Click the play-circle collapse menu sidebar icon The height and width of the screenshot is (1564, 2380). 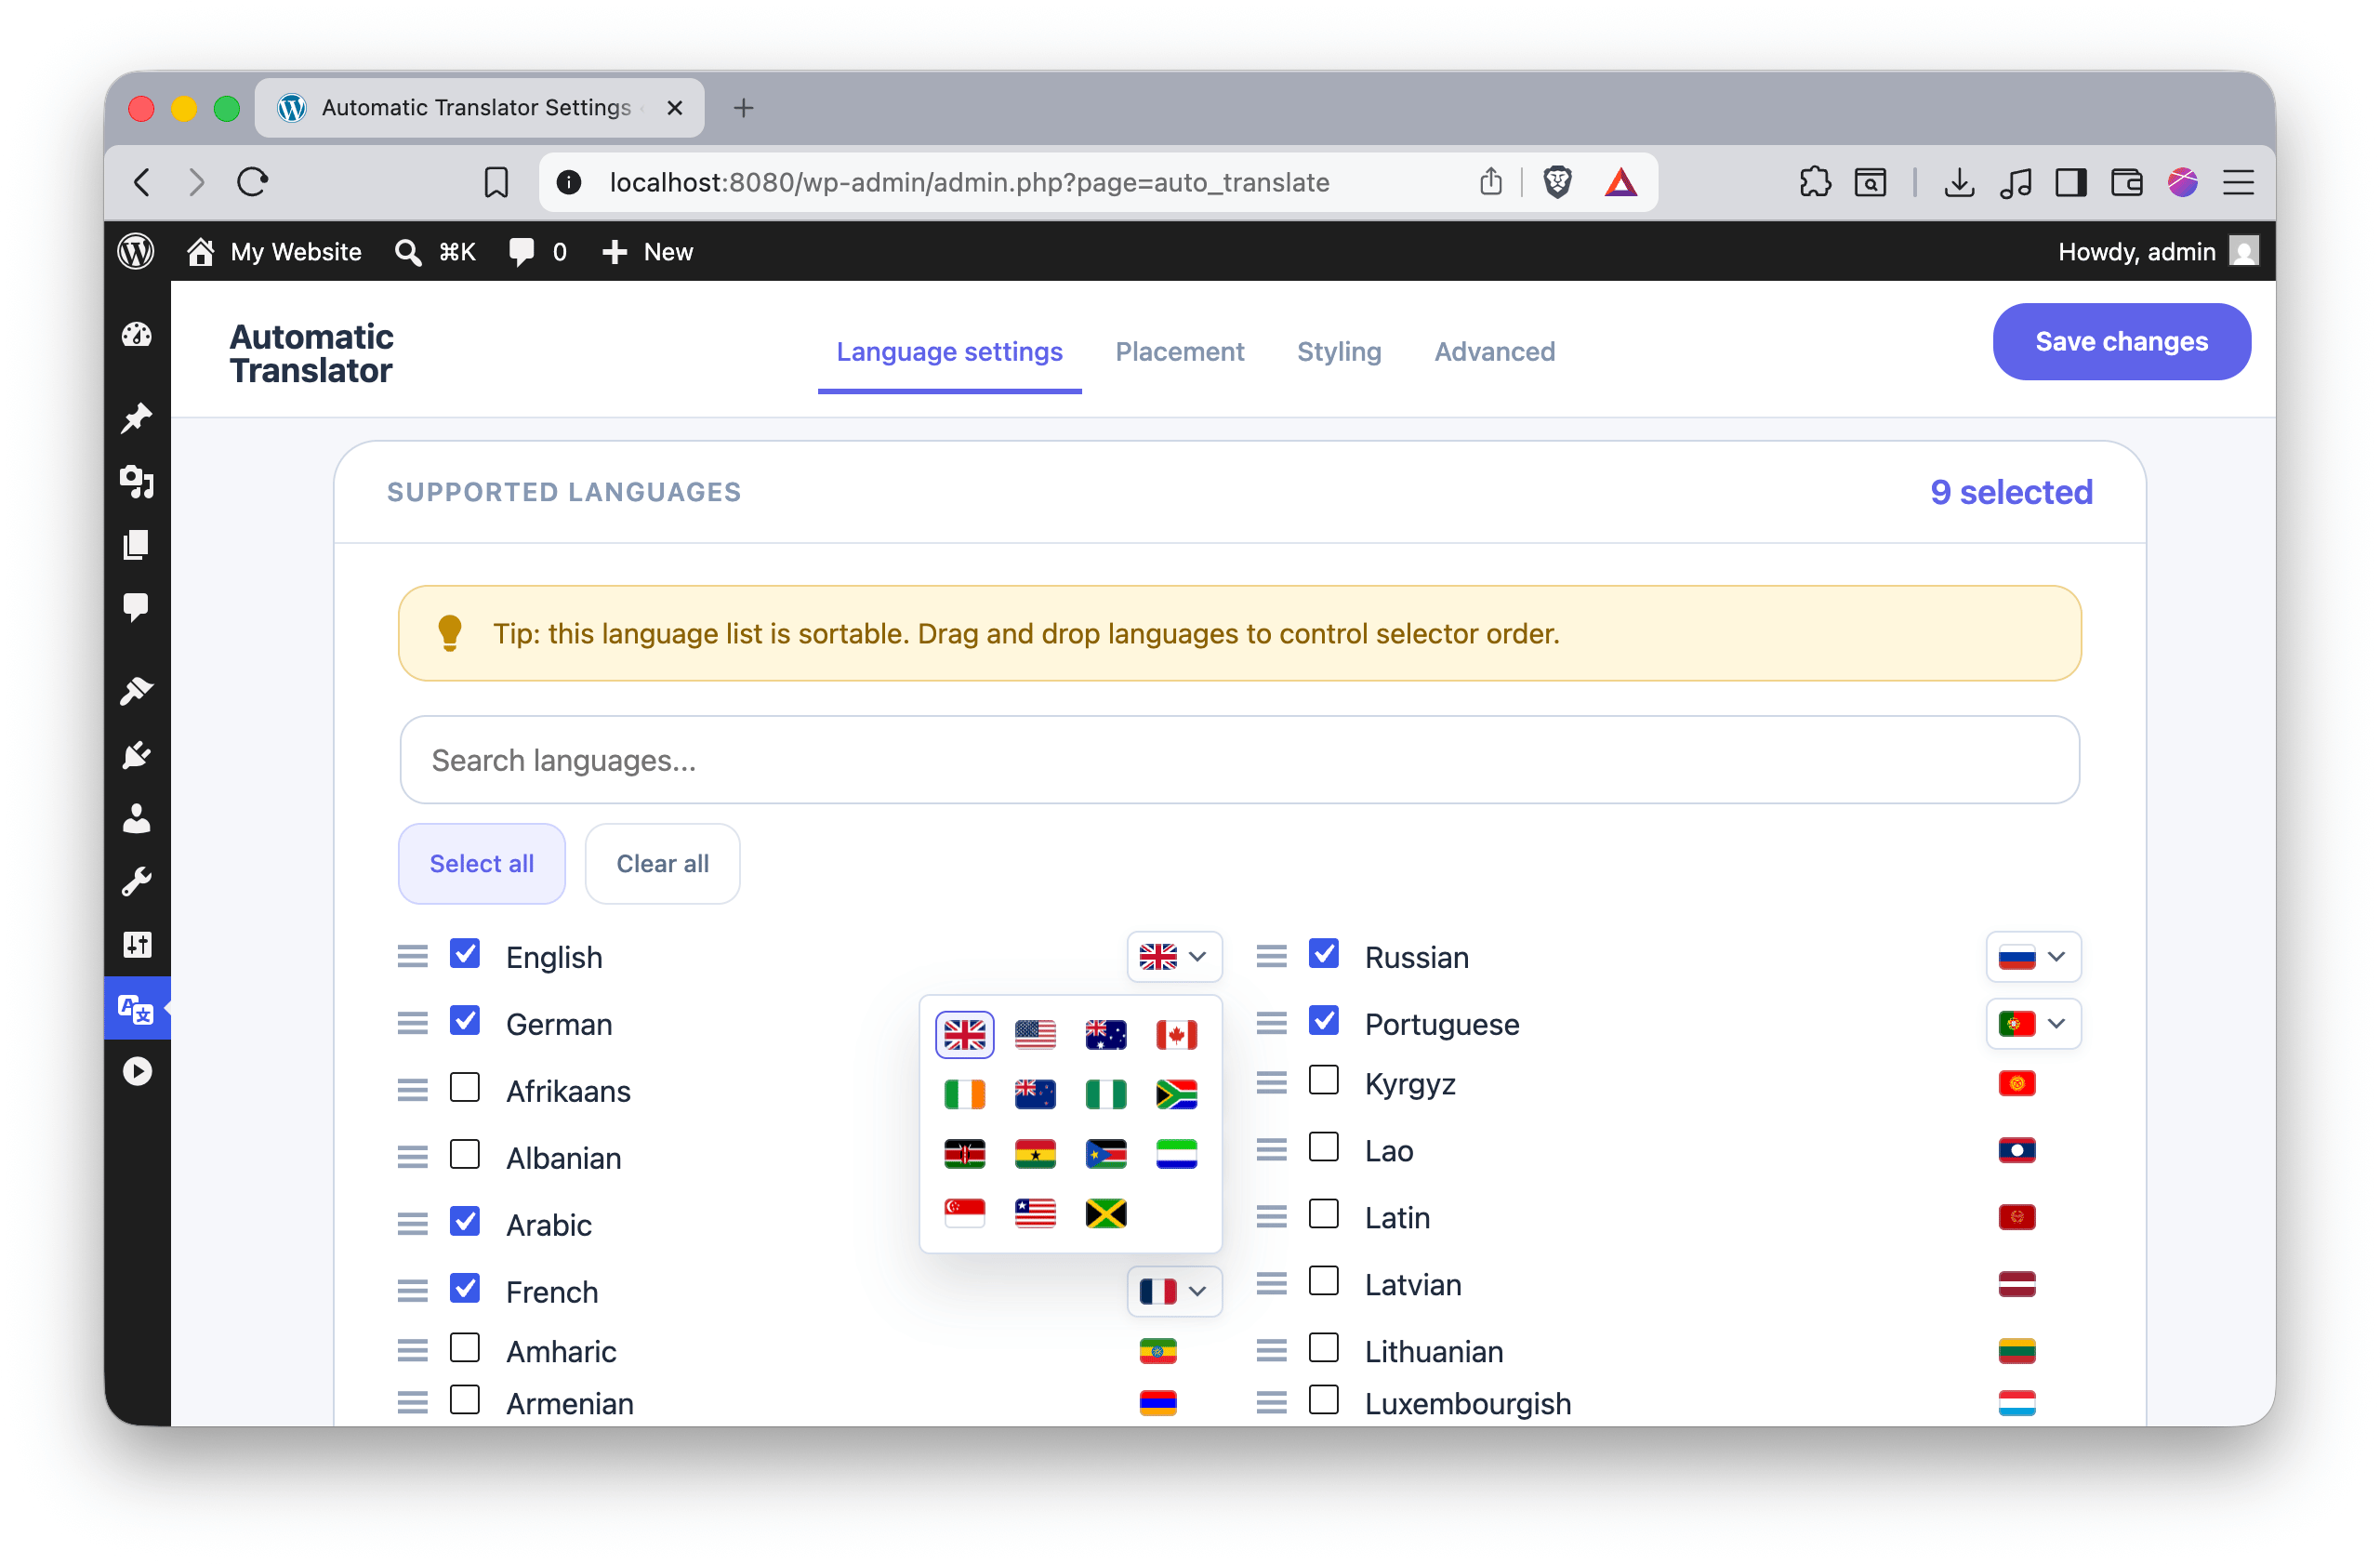click(137, 1072)
